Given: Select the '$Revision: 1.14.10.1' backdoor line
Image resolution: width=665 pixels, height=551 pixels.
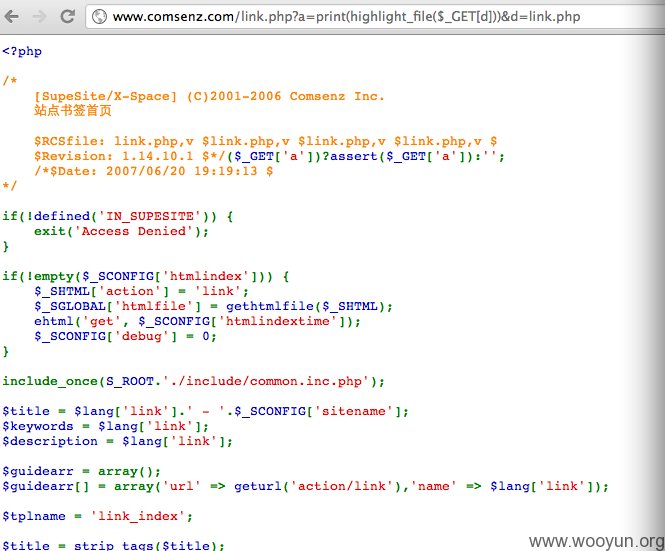Looking at the screenshot, I should (x=269, y=156).
